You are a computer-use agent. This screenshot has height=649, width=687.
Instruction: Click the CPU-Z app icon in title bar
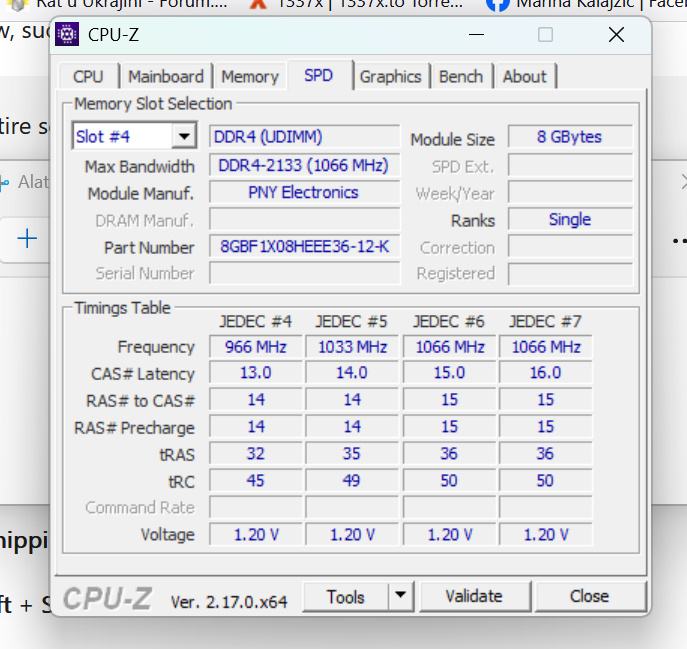click(67, 34)
